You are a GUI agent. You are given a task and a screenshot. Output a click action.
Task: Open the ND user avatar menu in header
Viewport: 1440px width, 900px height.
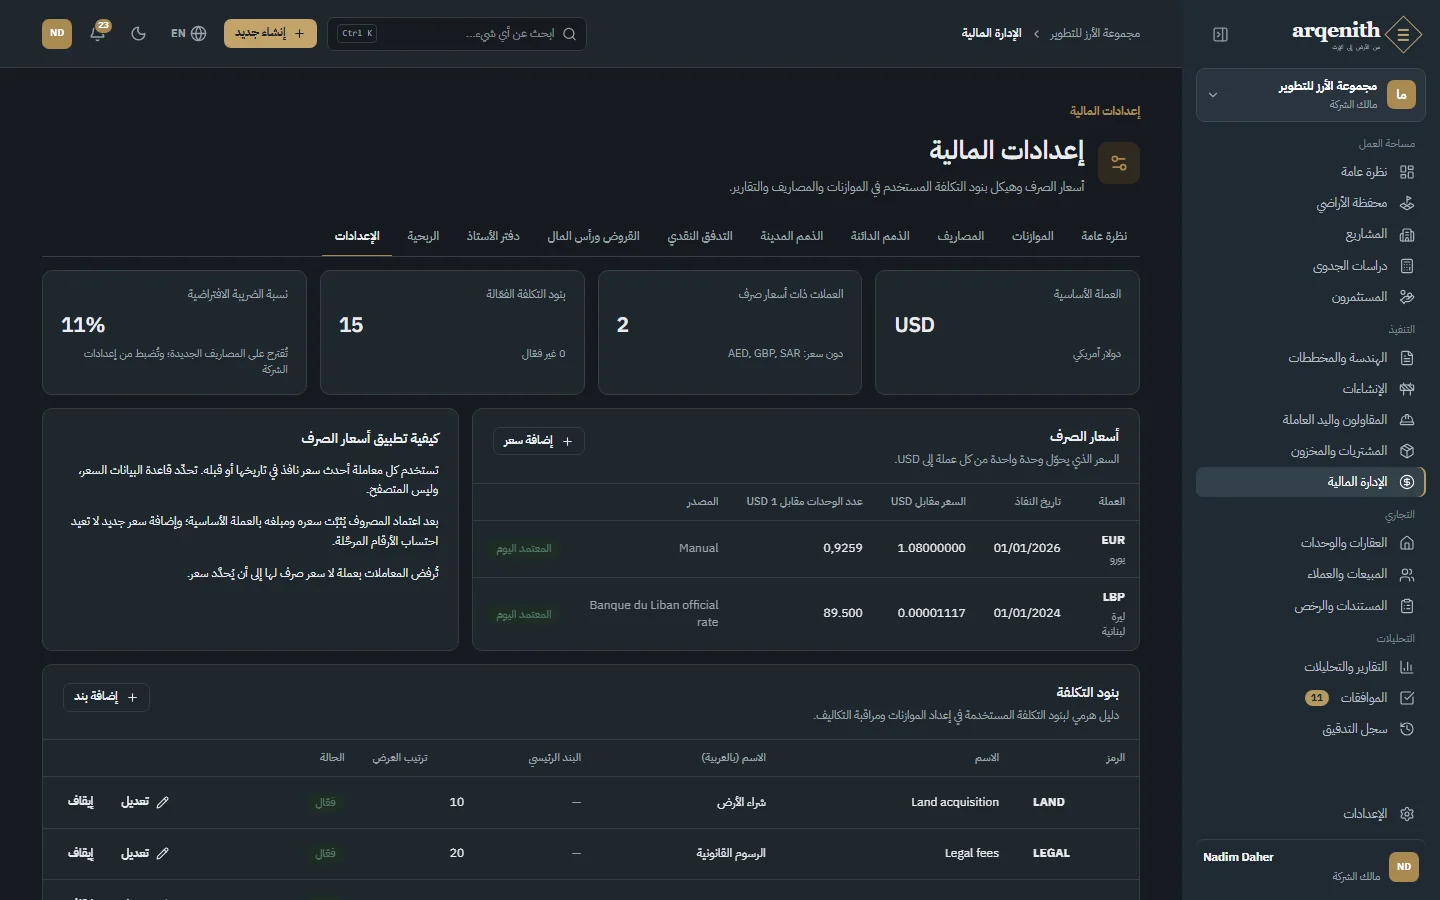[57, 33]
